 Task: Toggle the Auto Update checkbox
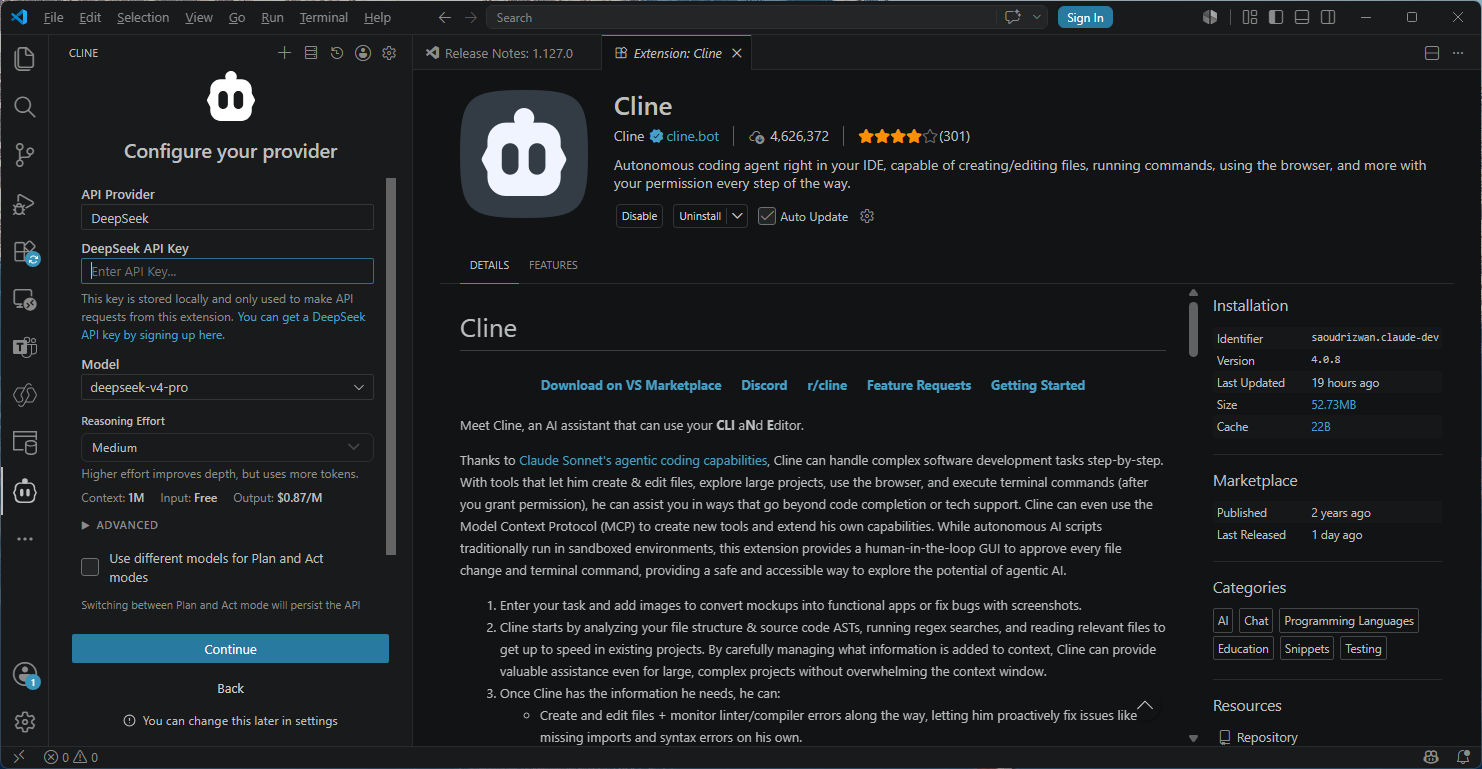click(x=767, y=216)
